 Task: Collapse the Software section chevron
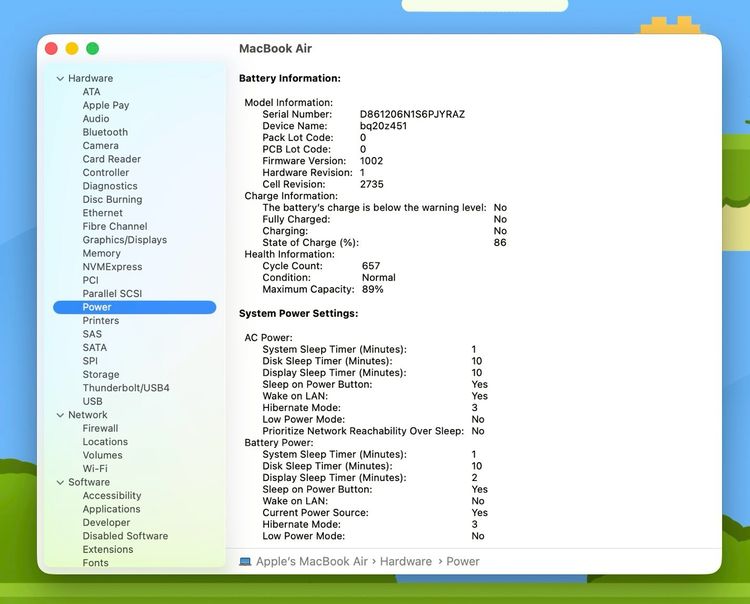tap(60, 483)
